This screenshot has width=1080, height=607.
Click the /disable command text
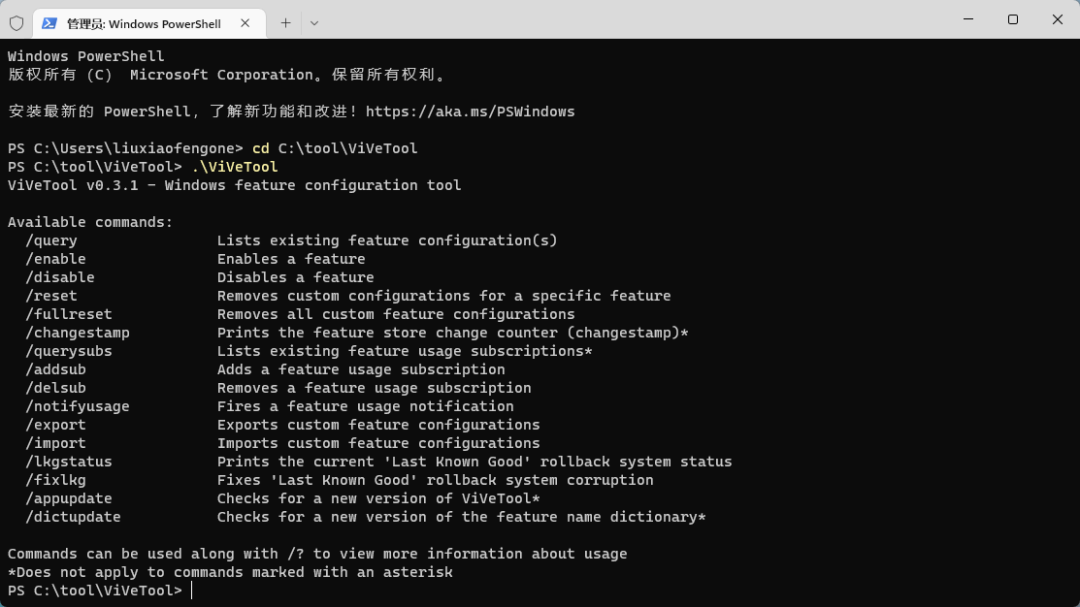[x=60, y=277]
